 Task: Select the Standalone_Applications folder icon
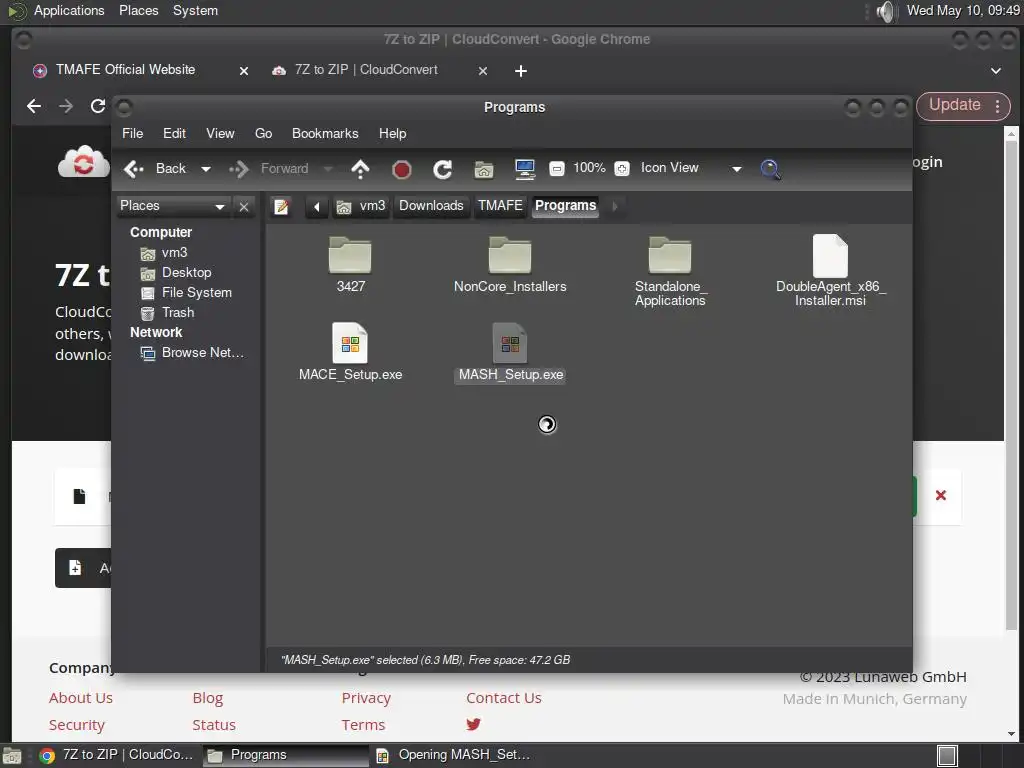(x=670, y=255)
